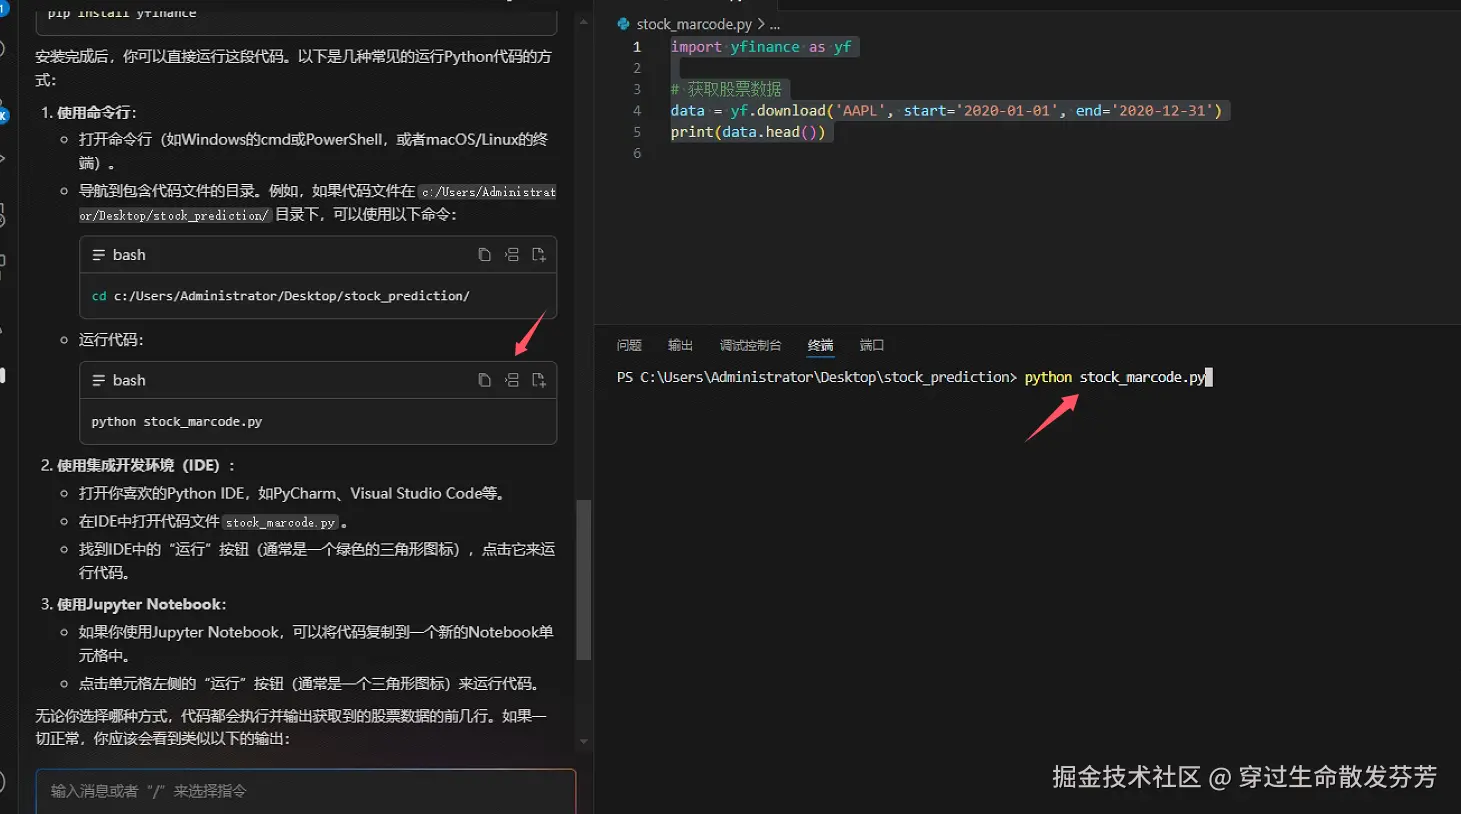This screenshot has height=814, width=1461.
Task: Click the 运行代码 bullet text
Action: click(x=111, y=340)
